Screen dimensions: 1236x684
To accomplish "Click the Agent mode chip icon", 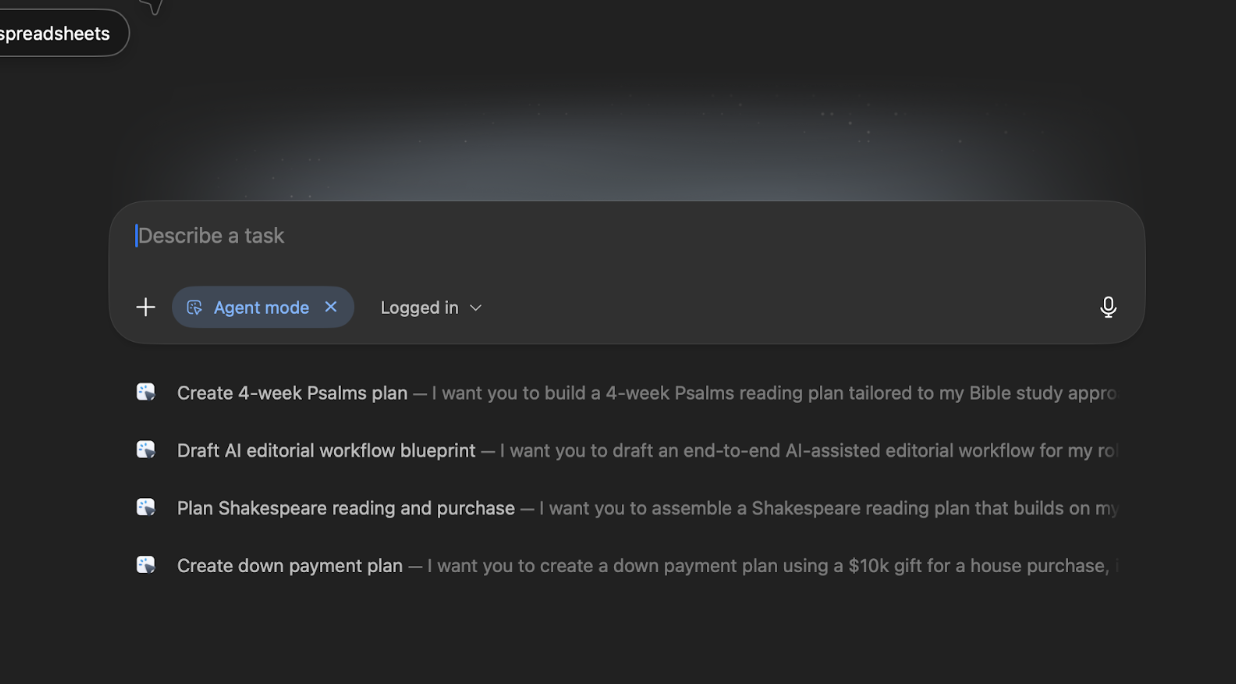I will click(195, 307).
